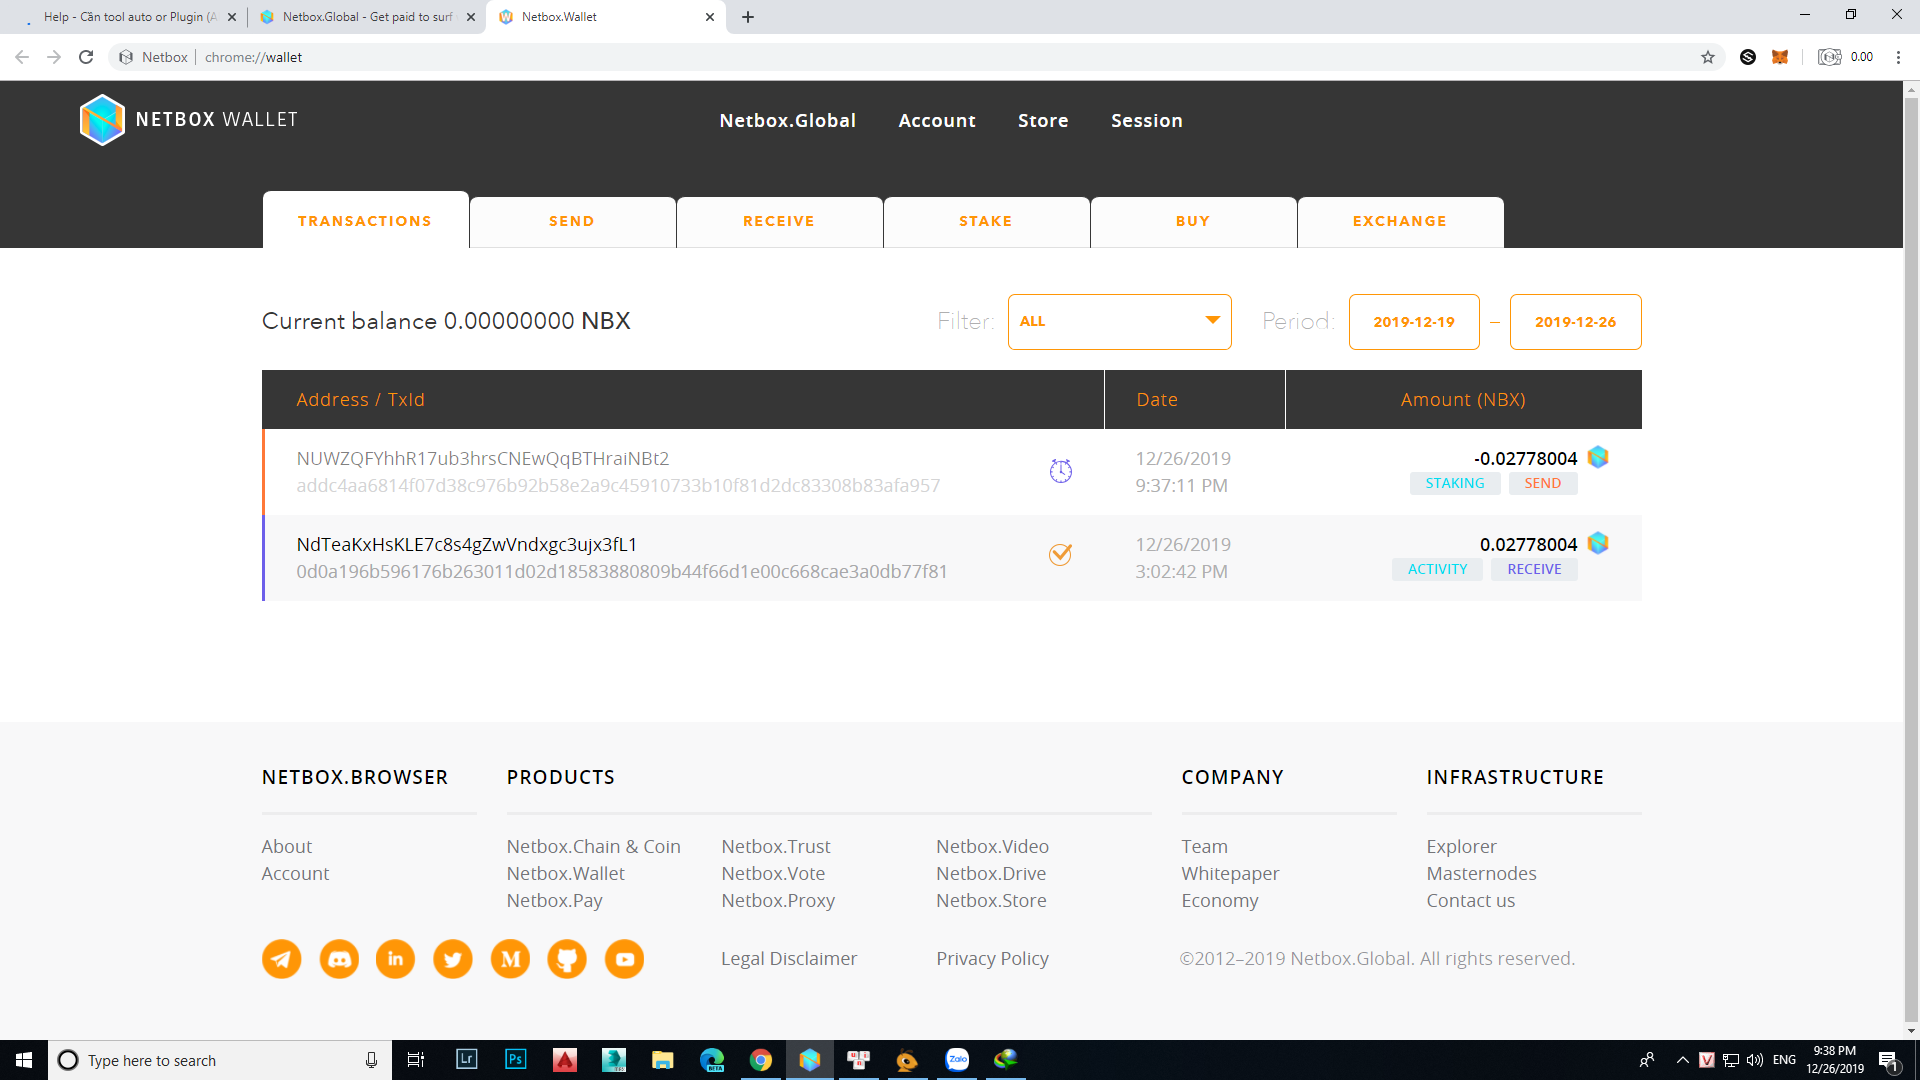The image size is (1920, 1080).
Task: Click the Medium social icon
Action: [x=510, y=959]
